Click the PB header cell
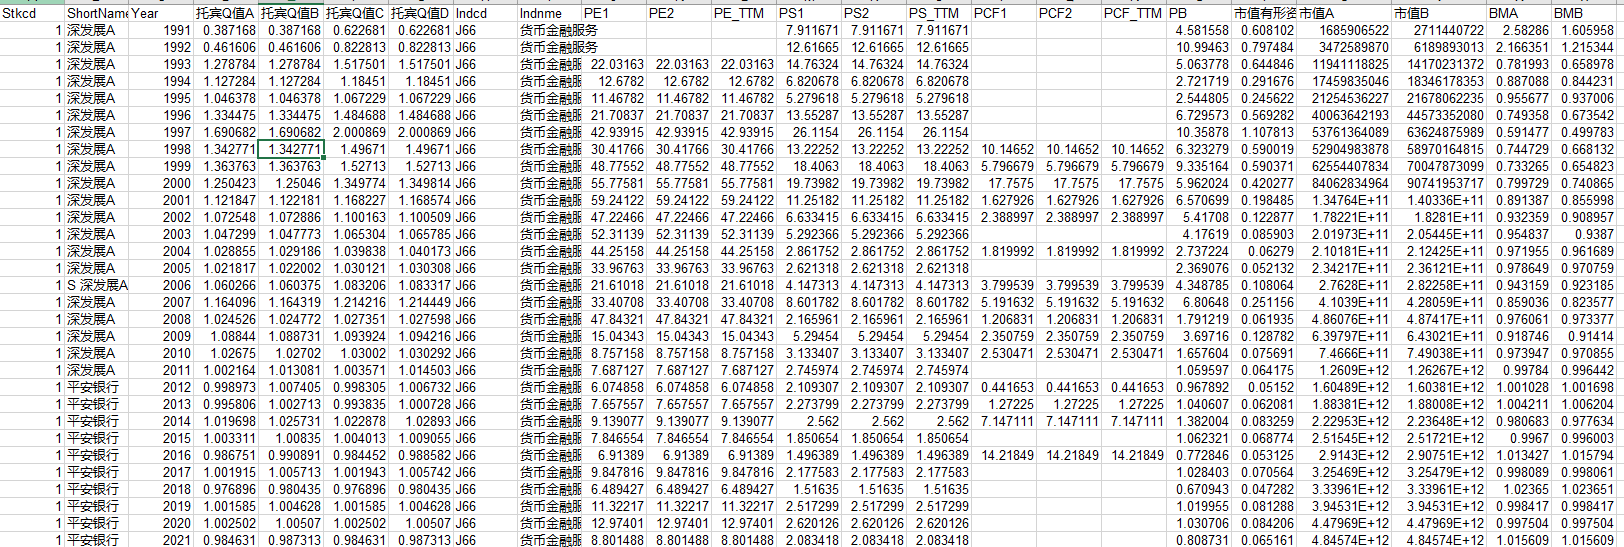Screen dimensions: 1624x547 (x=1199, y=13)
